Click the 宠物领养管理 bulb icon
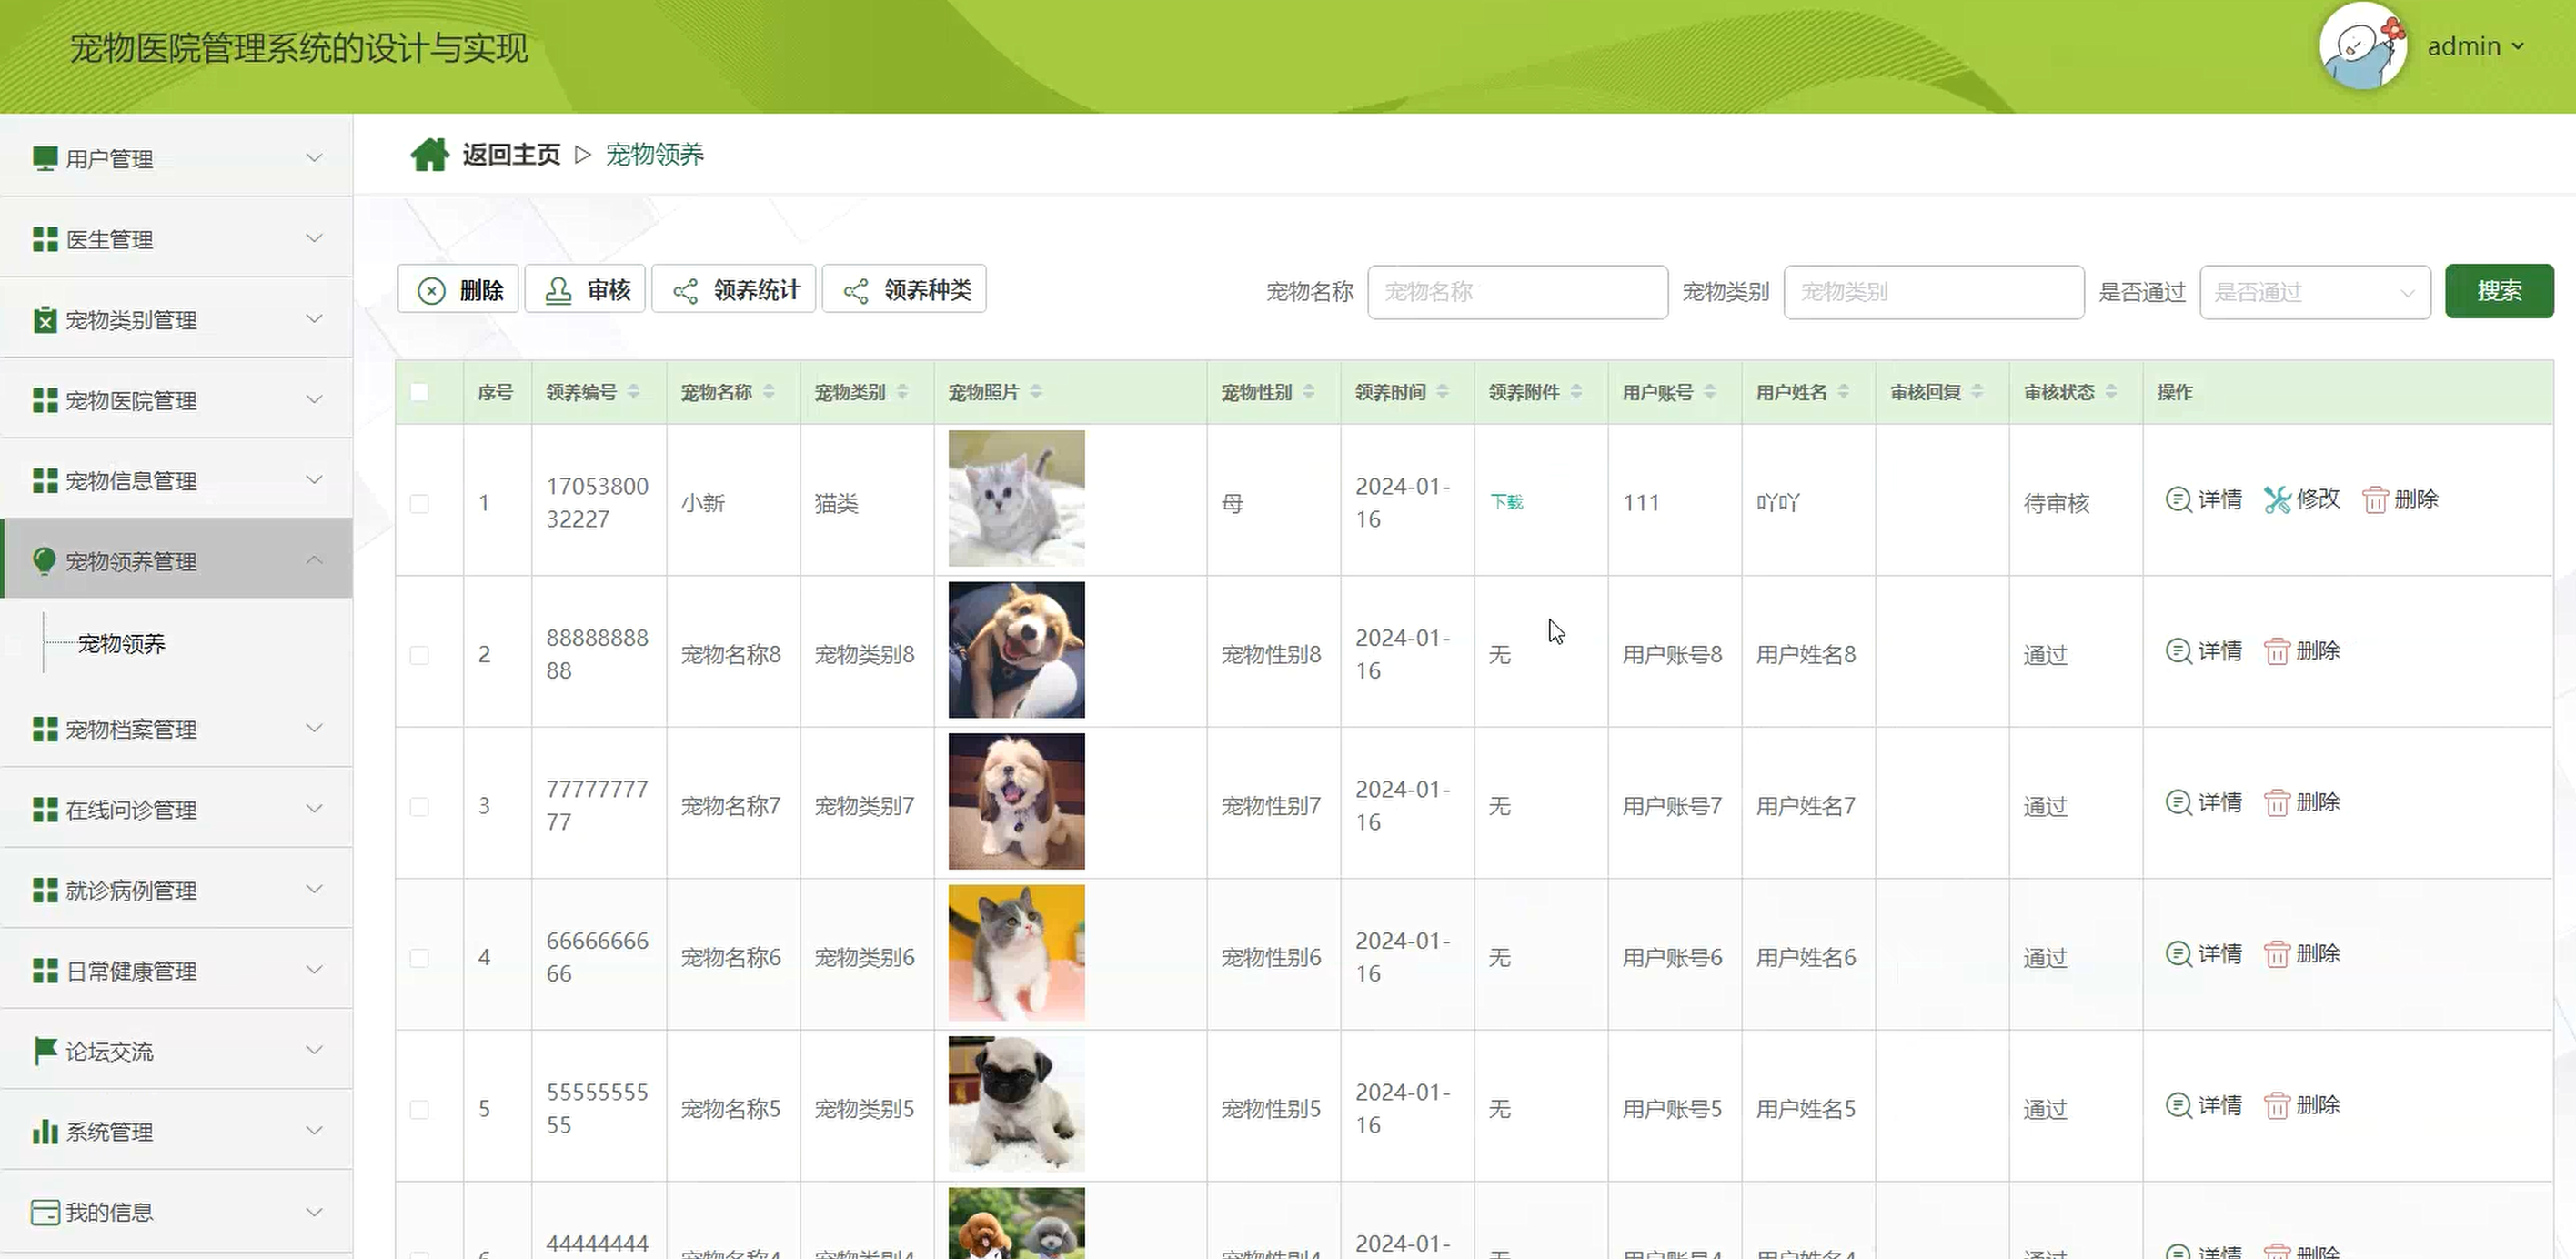This screenshot has width=2576, height=1259. (44, 560)
